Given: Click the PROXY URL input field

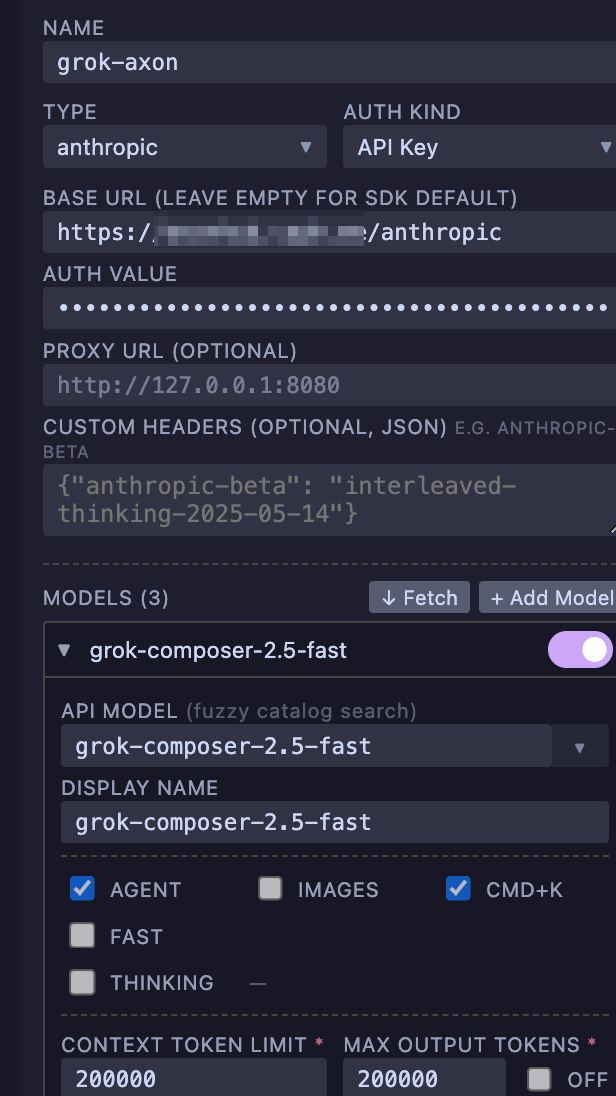Looking at the screenshot, I should 329,385.
